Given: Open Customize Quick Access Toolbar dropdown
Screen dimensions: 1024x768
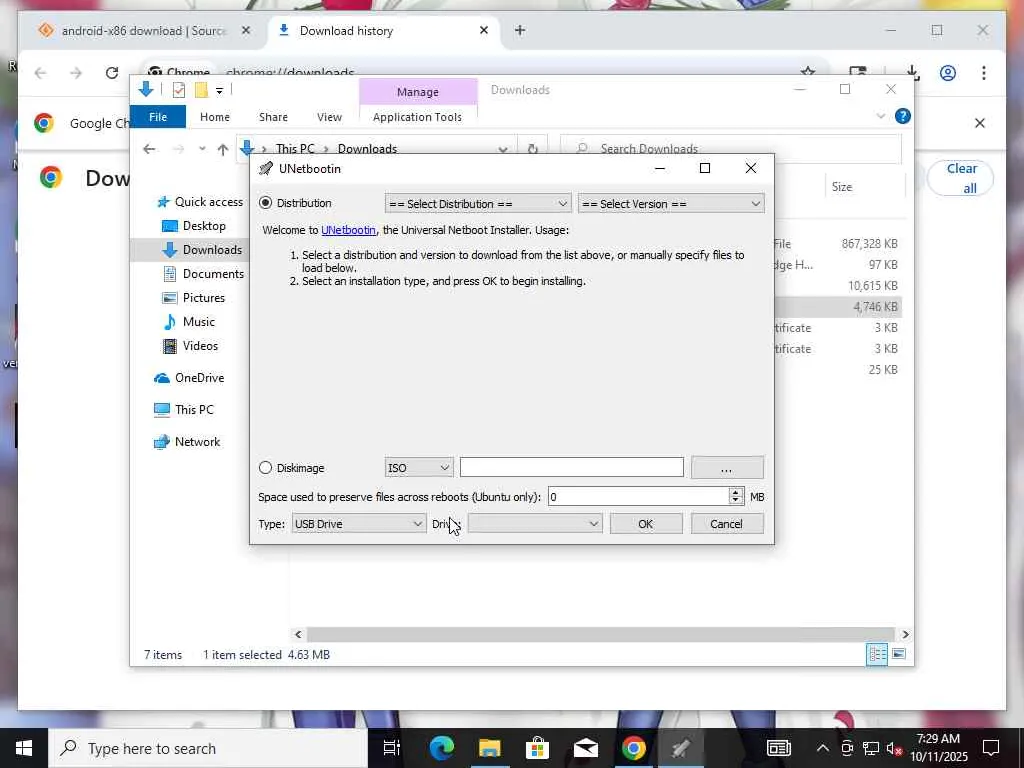Looking at the screenshot, I should tap(219, 91).
